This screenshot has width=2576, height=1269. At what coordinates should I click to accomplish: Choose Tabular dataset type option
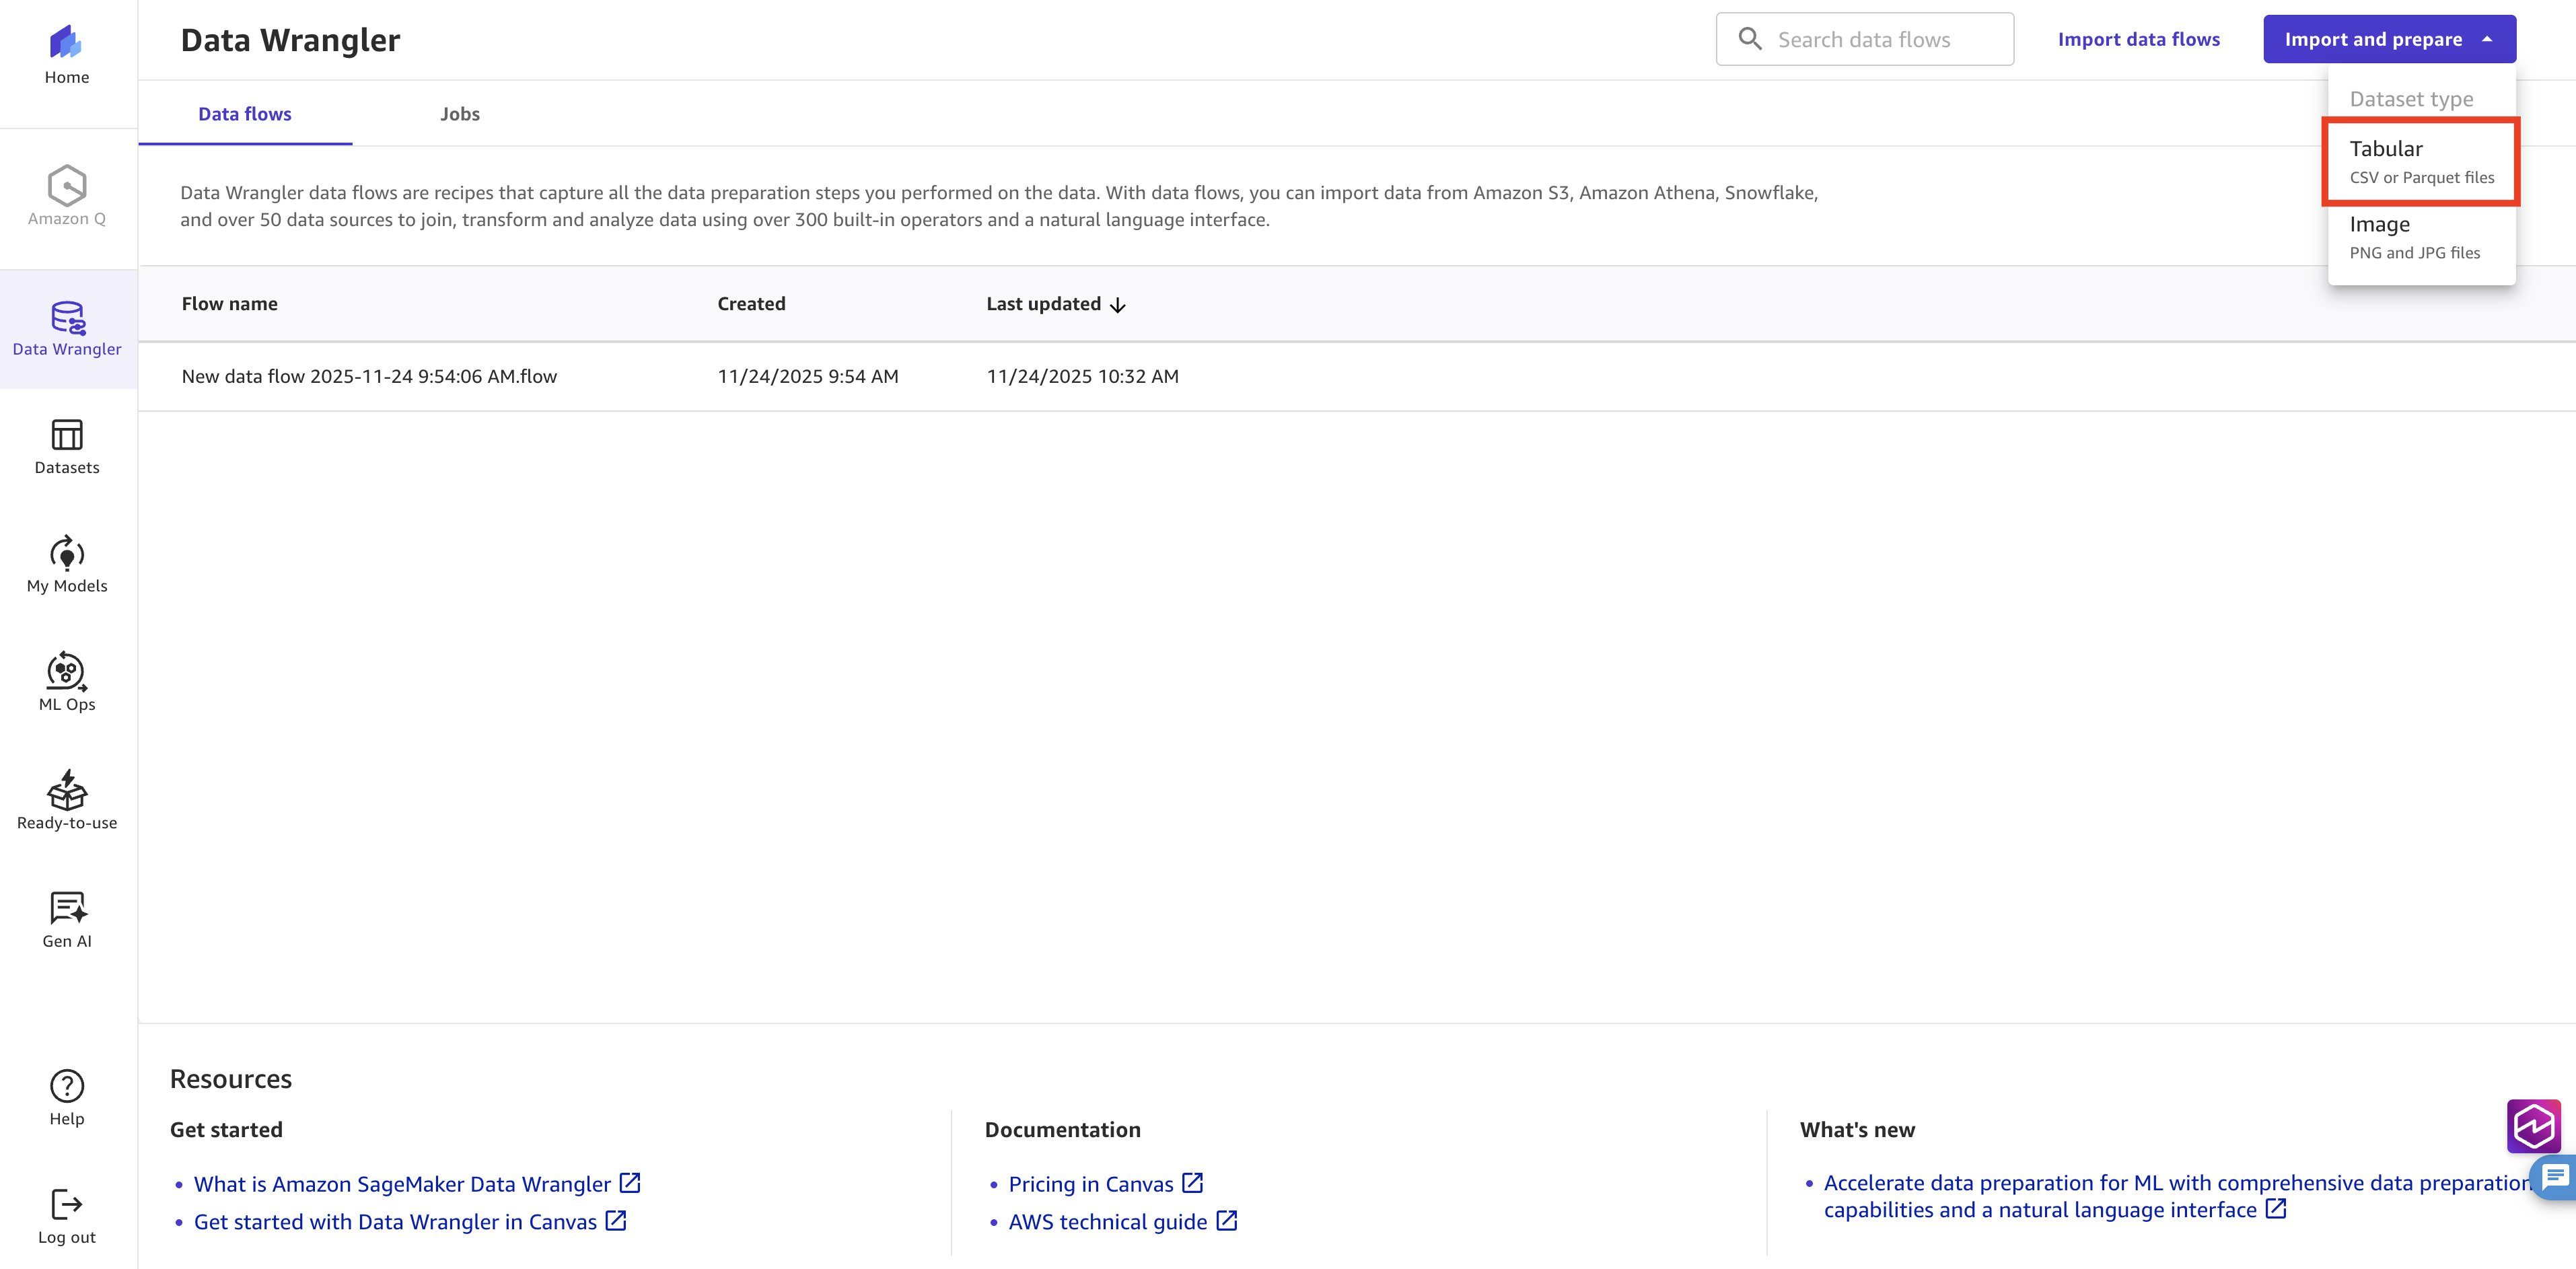pyautogui.click(x=2421, y=162)
